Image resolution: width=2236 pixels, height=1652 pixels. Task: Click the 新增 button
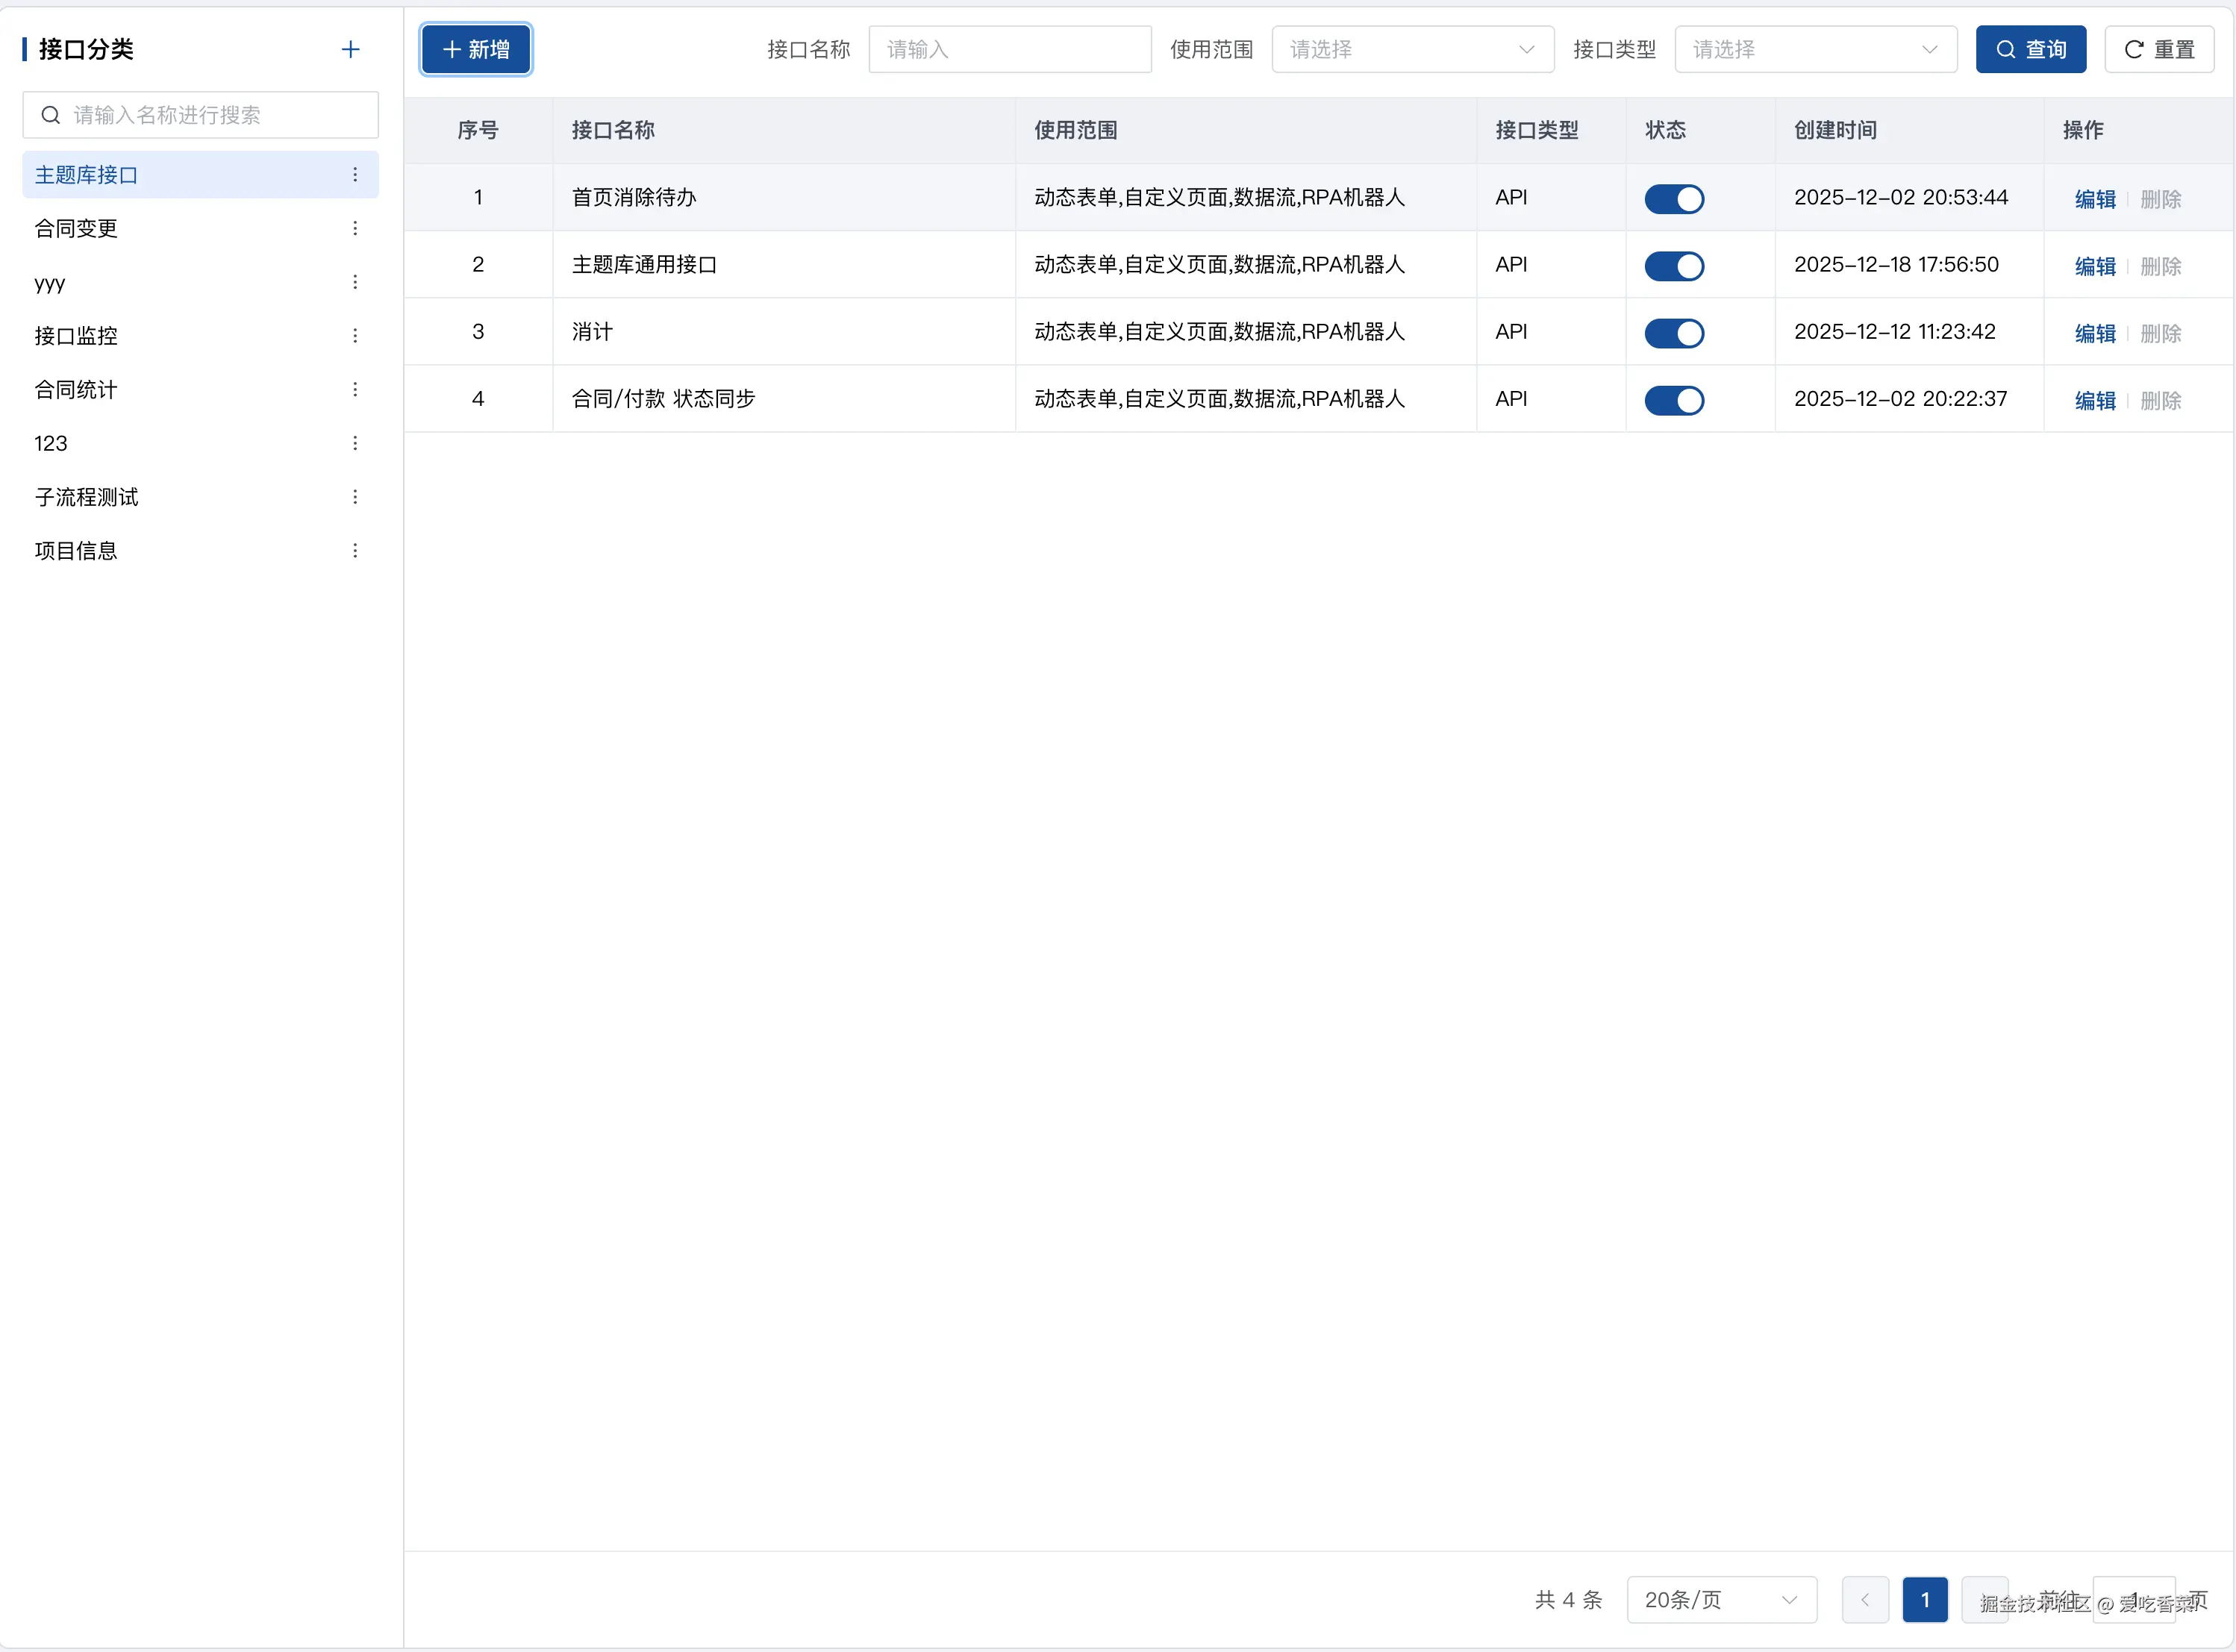tap(476, 50)
